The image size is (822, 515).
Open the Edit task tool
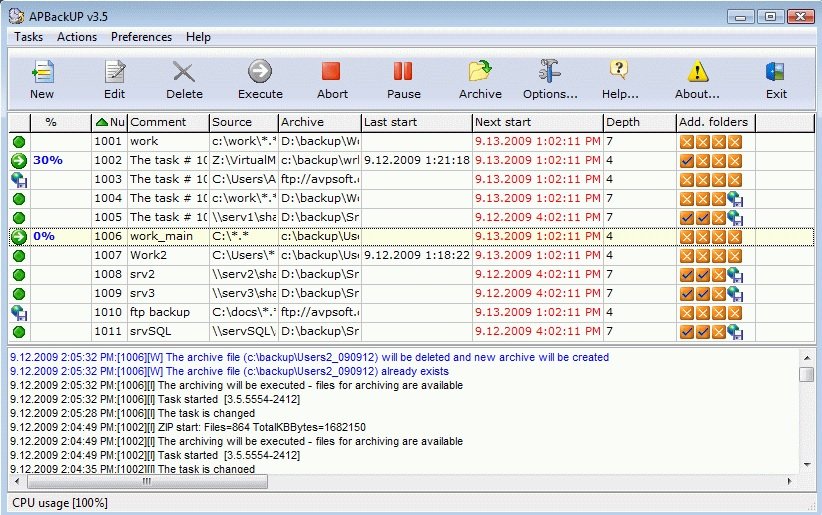(114, 80)
